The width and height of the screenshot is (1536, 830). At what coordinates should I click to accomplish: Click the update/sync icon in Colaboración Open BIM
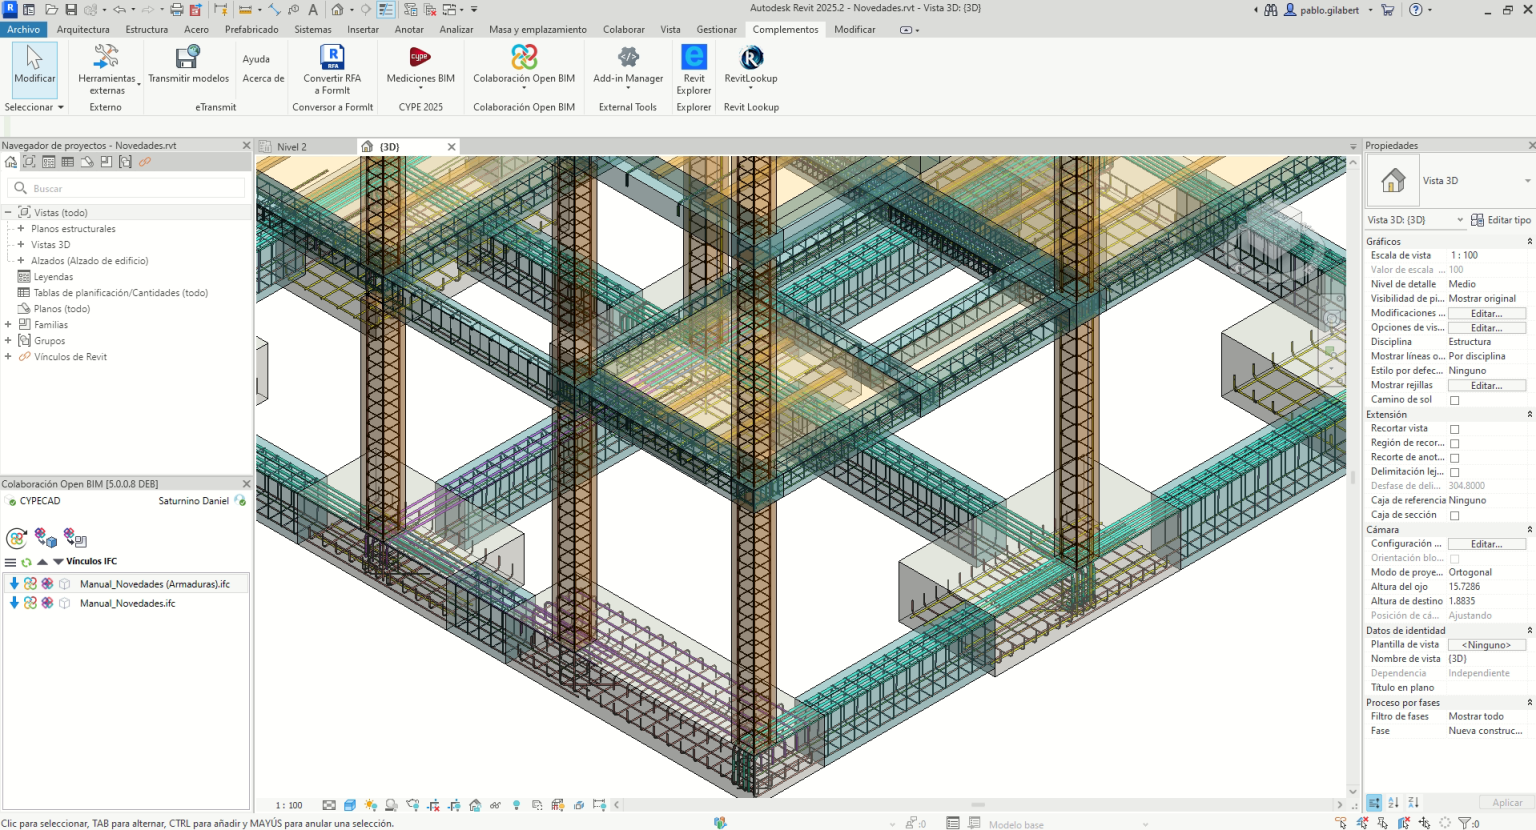click(x=17, y=537)
